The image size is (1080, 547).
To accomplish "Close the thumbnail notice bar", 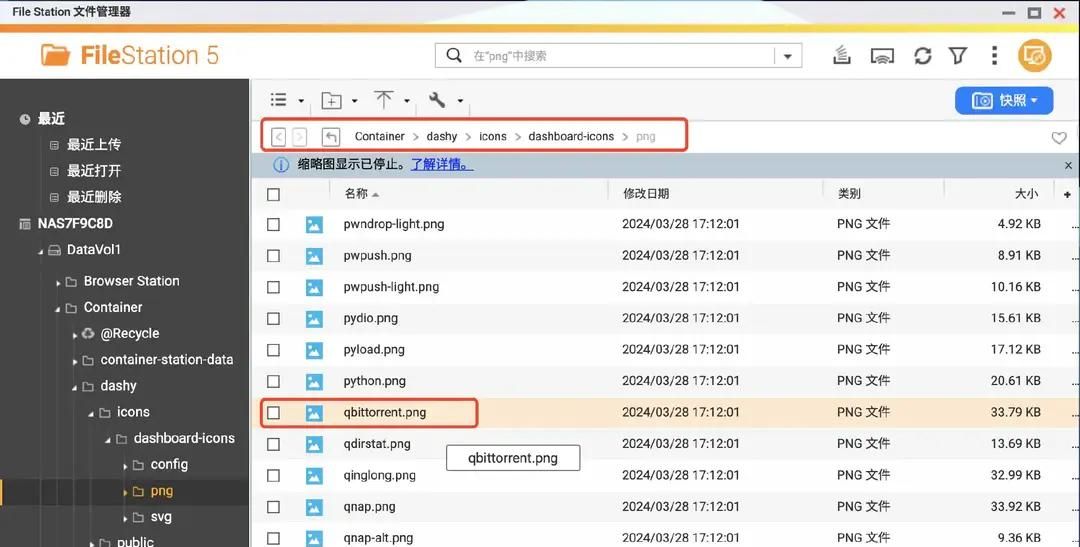I will click(x=1068, y=165).
